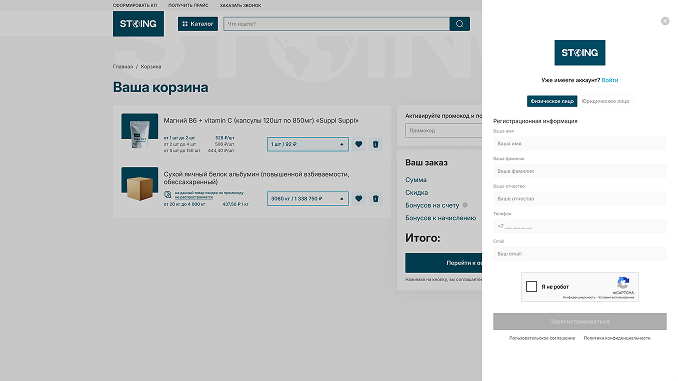Image resolution: width=678 pixels, height=381 pixels.
Task: Focus the Ваш email field
Action: pos(579,254)
